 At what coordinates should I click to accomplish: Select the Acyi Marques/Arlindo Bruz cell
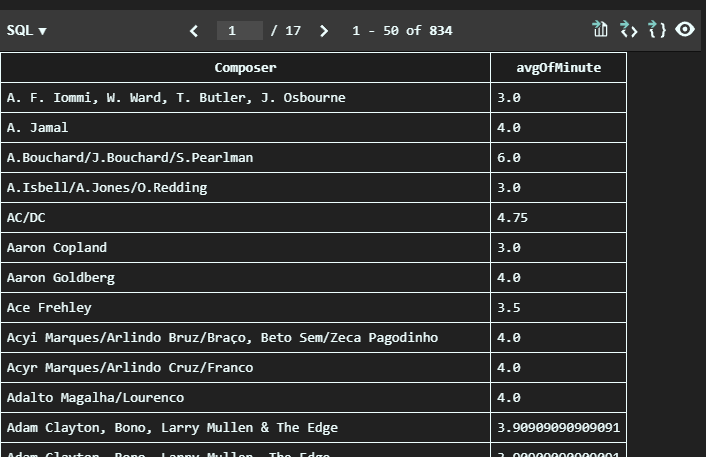tap(245, 338)
